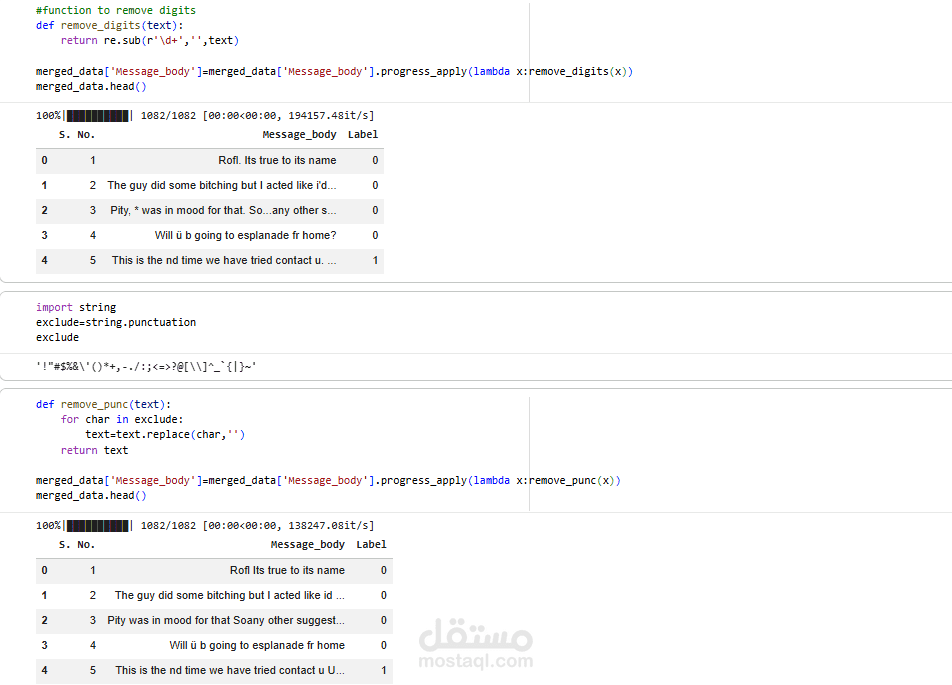The height and width of the screenshot is (685, 952).
Task: Click the 'def remove_digits(text):' line
Action: 109,26
